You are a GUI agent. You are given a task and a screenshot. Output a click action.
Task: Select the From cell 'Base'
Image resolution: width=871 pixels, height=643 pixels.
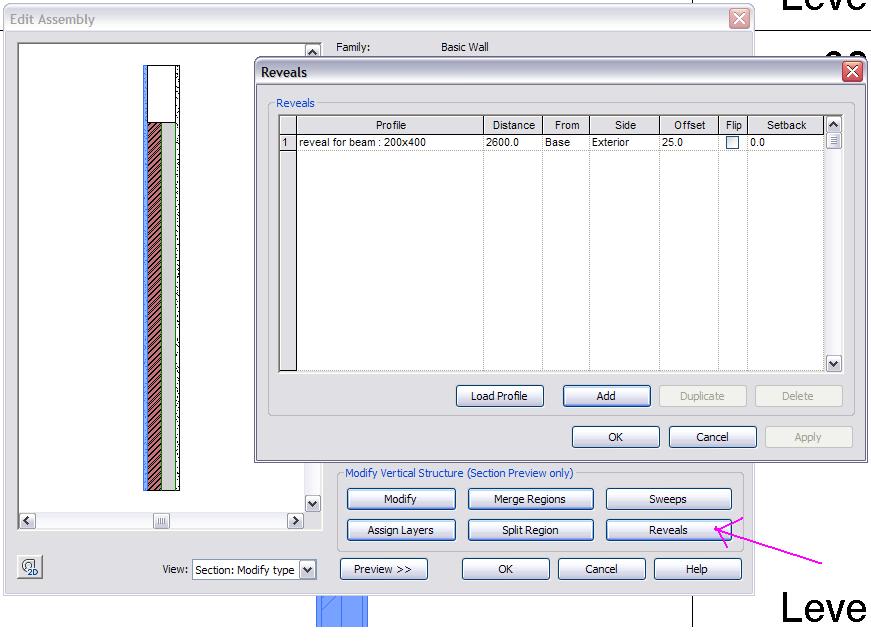(x=565, y=142)
